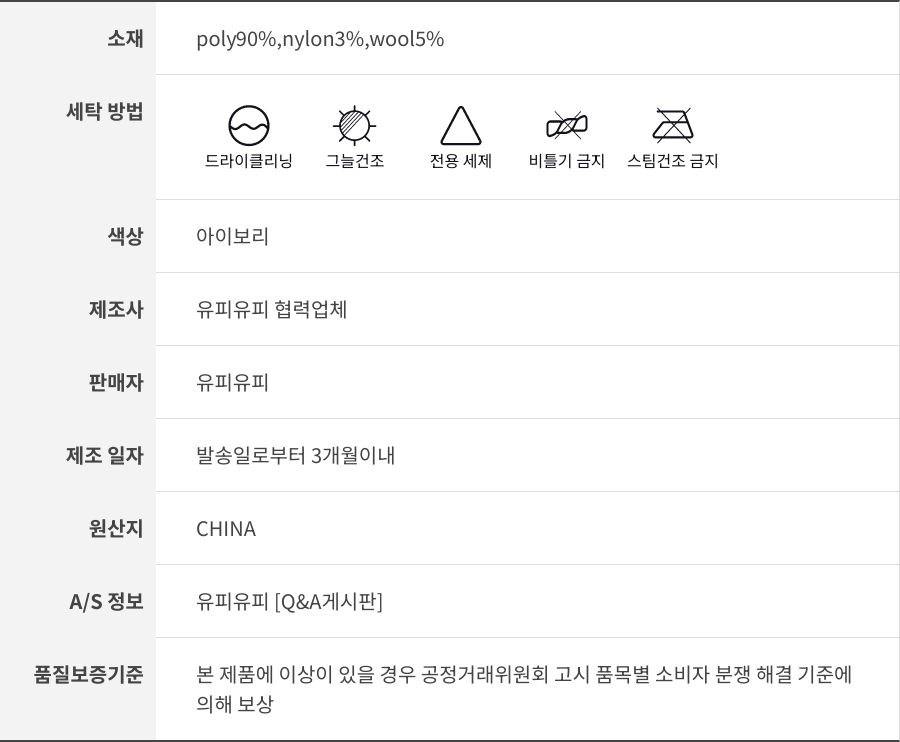This screenshot has width=900, height=742.
Task: Select the triangle detergent icon
Action: click(461, 126)
